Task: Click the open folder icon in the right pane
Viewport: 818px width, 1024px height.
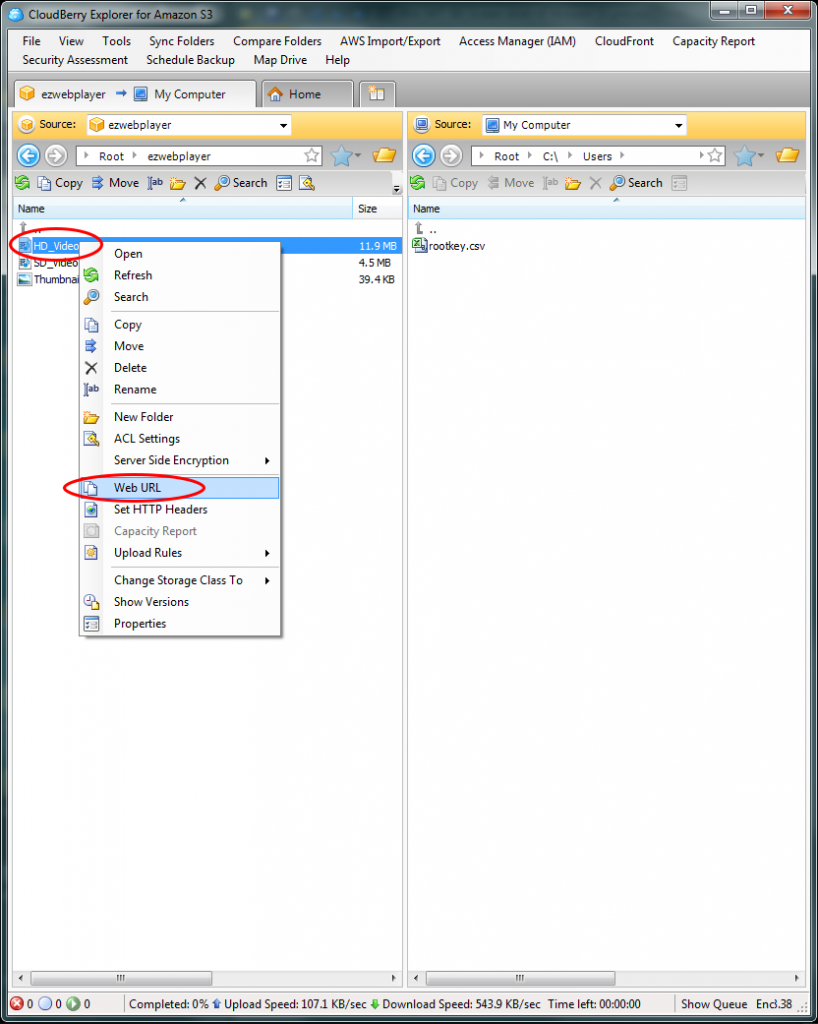Action: (787, 155)
